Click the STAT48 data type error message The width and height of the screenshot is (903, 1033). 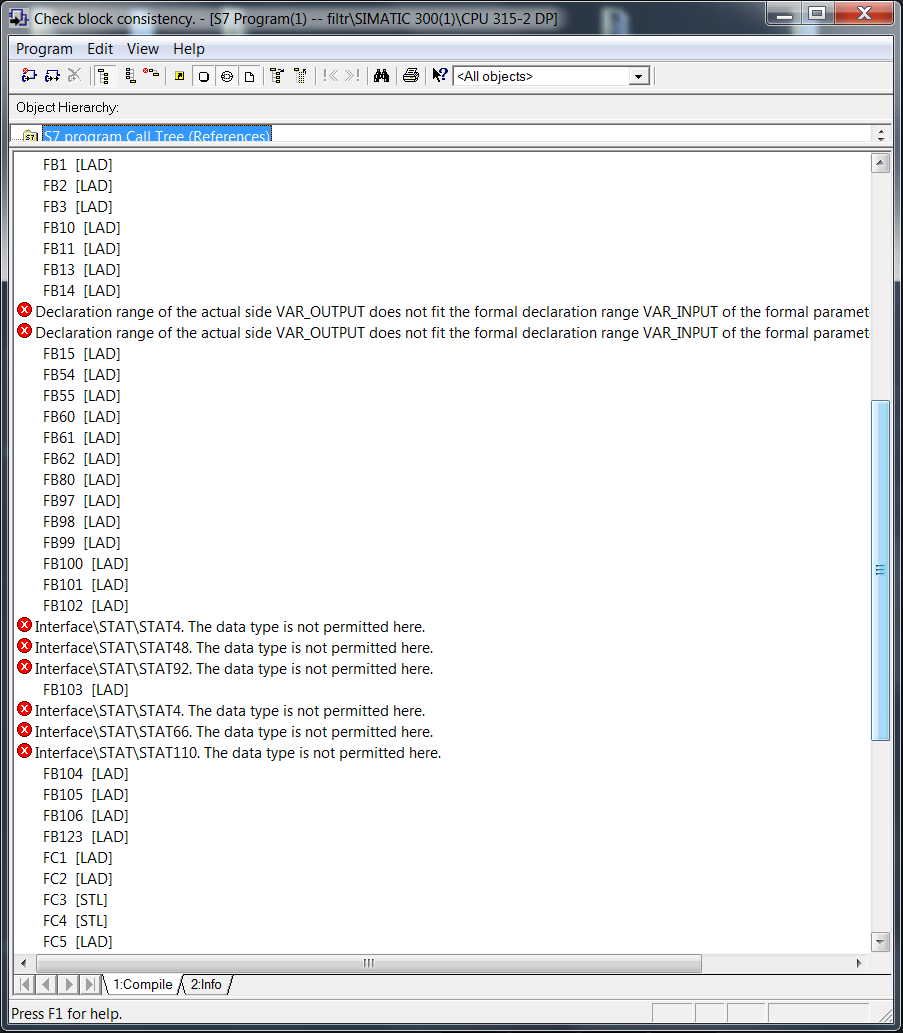click(234, 648)
